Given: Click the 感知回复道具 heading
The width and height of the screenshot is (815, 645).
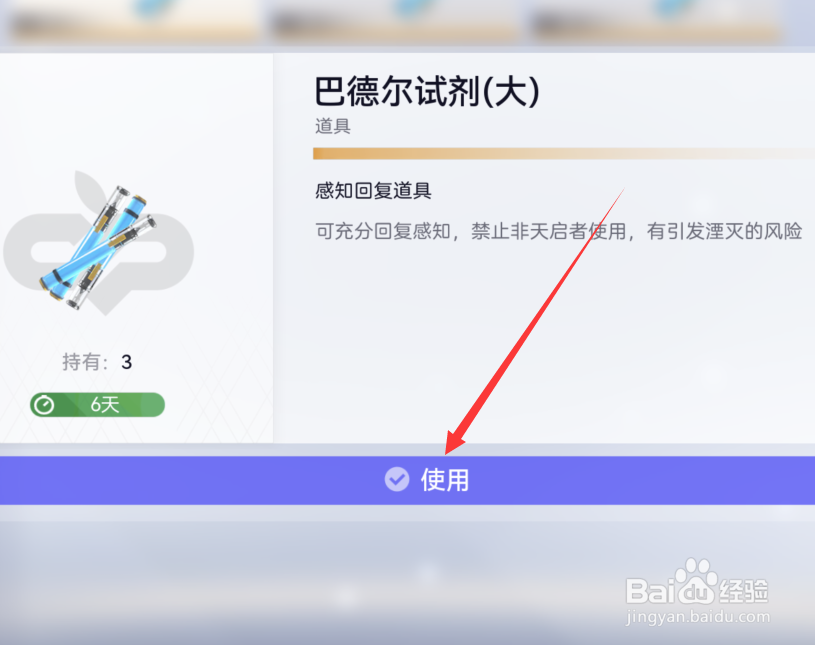Looking at the screenshot, I should [373, 191].
